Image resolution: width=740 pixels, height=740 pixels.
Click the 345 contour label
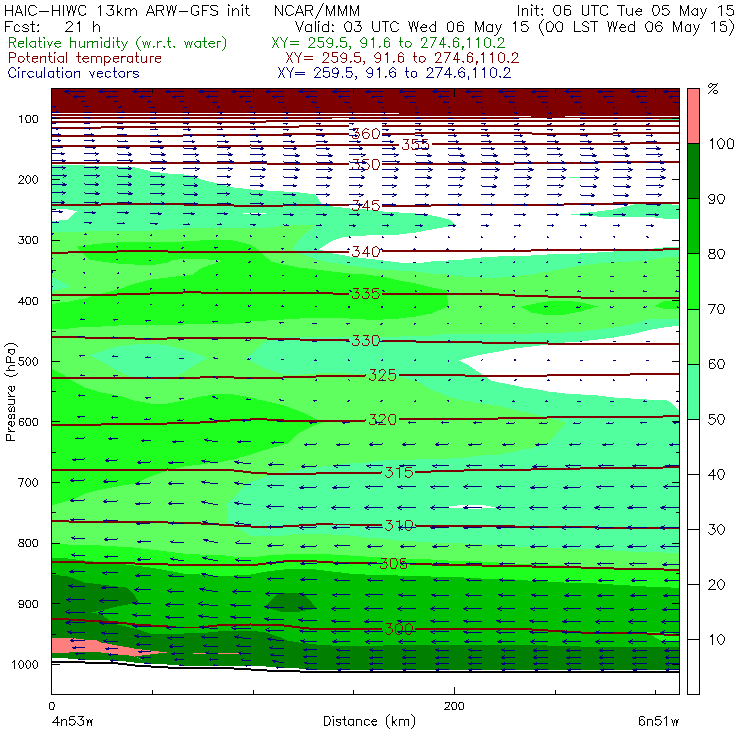click(366, 205)
